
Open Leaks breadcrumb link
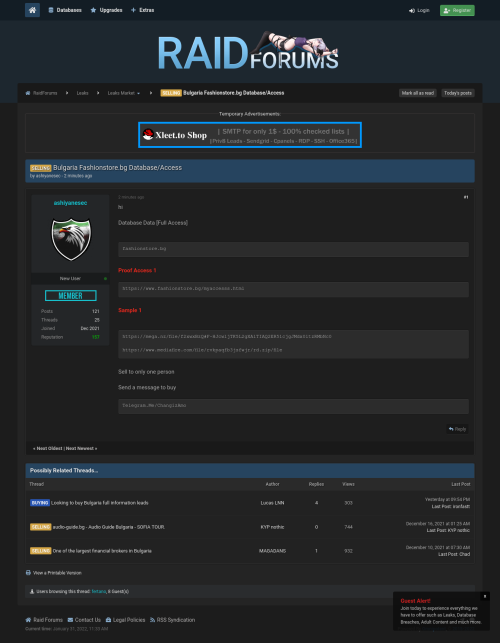[82, 93]
